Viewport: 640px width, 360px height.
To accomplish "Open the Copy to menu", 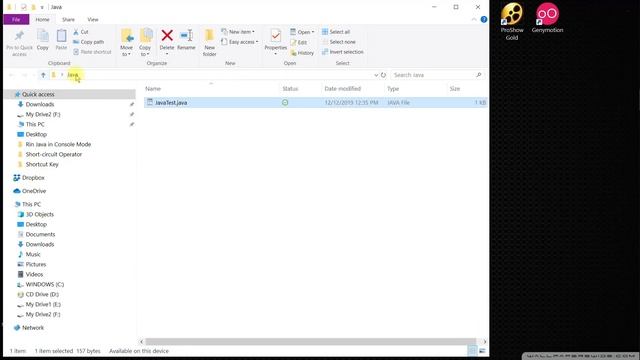I will 145,42.
